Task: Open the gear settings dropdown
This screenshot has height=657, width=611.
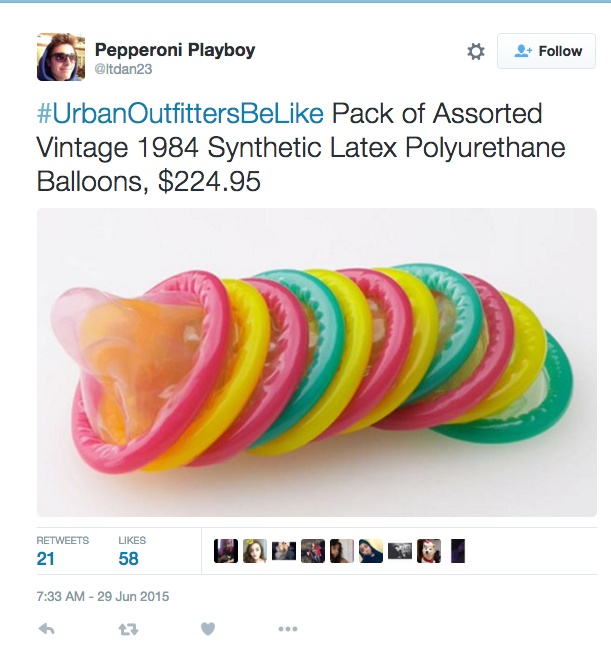Action: point(476,52)
